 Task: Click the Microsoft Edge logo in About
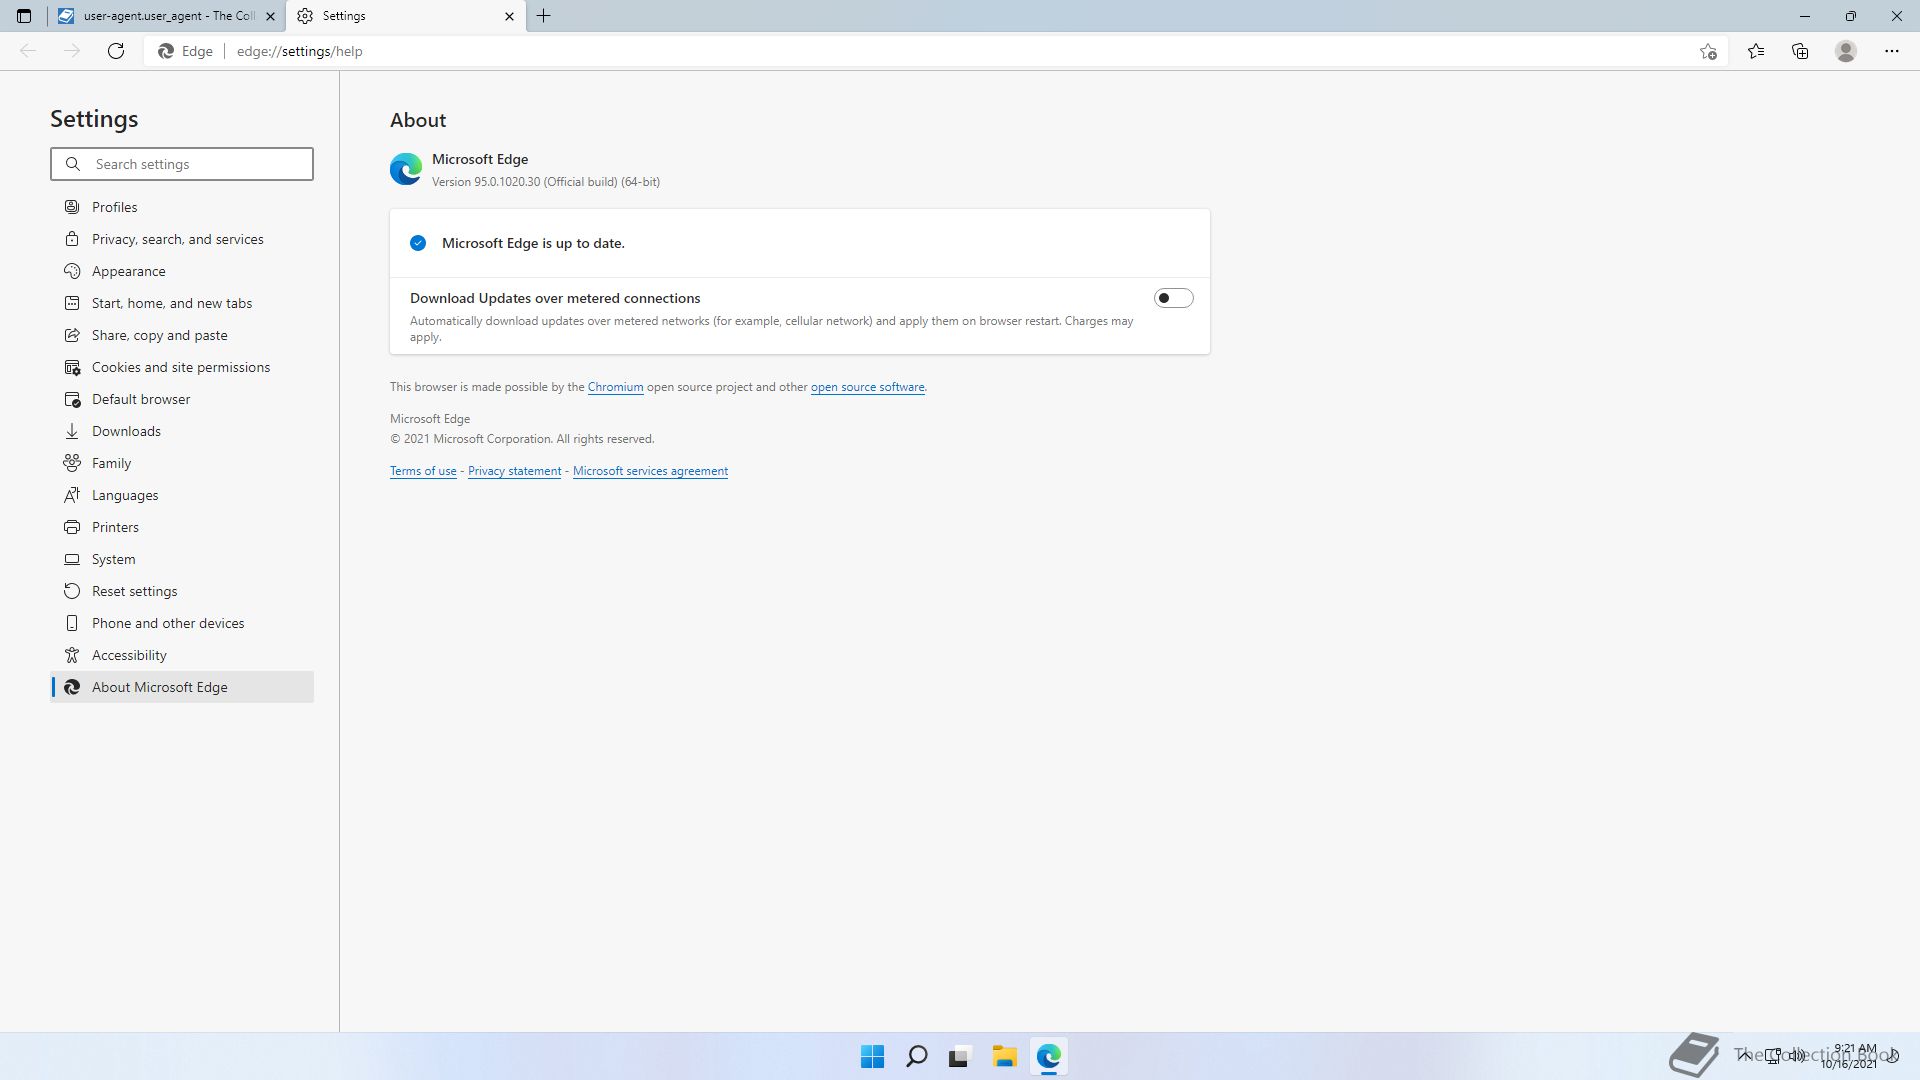tap(406, 169)
